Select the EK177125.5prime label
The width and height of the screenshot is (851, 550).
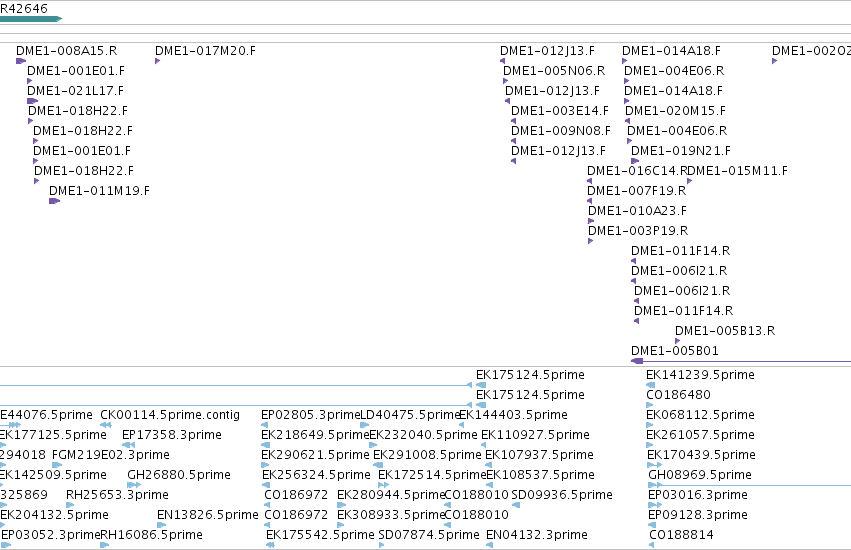tap(53, 435)
